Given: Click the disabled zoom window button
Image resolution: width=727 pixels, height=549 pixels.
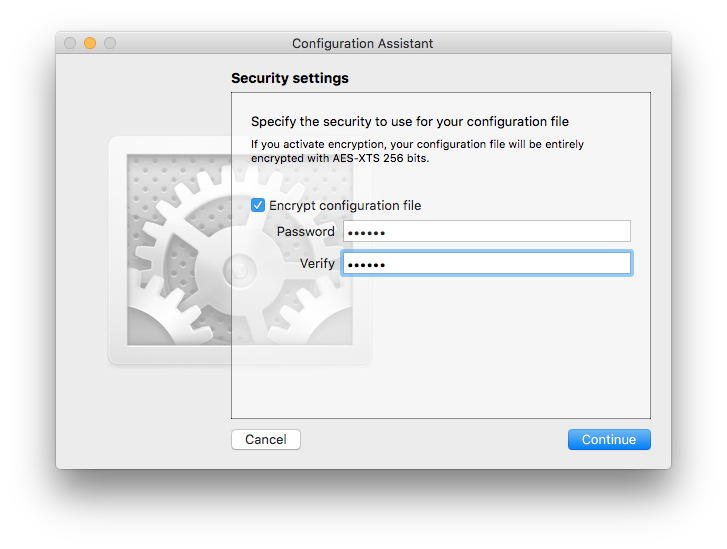Looking at the screenshot, I should click(110, 43).
